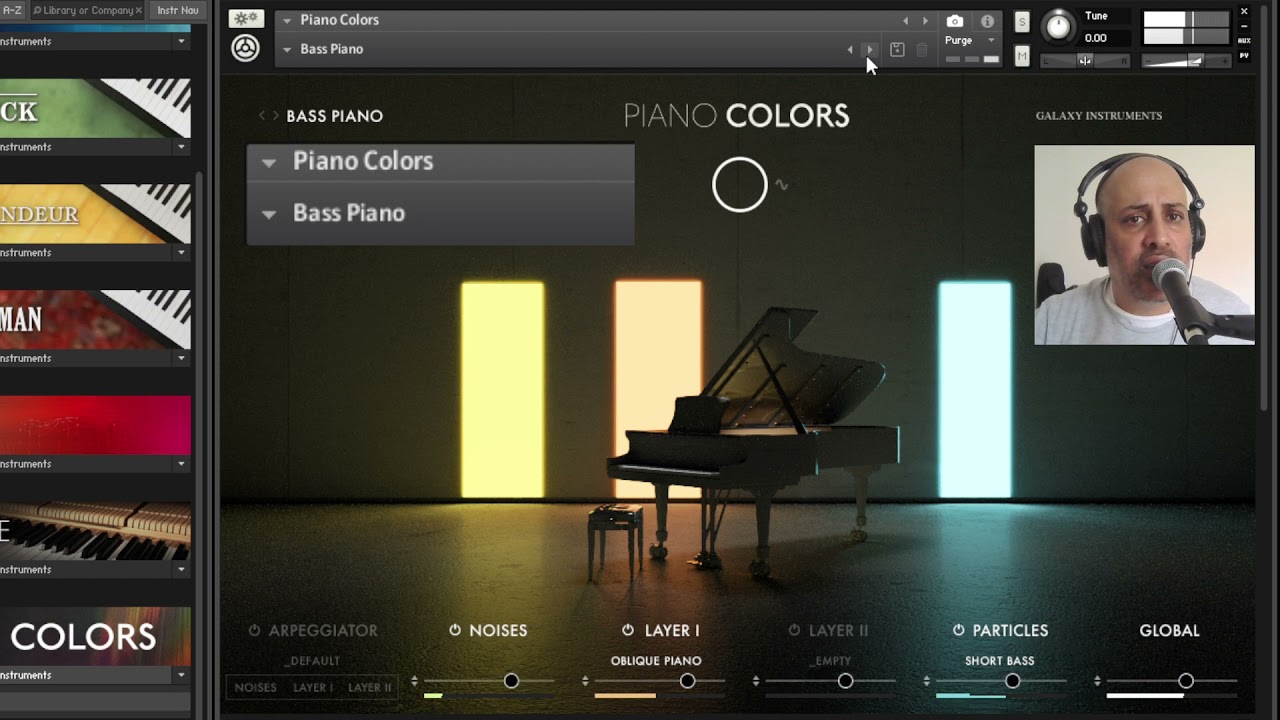Select the _DEFAULT arpeggiator preset name
Screen dimensions: 1280x720
313,661
